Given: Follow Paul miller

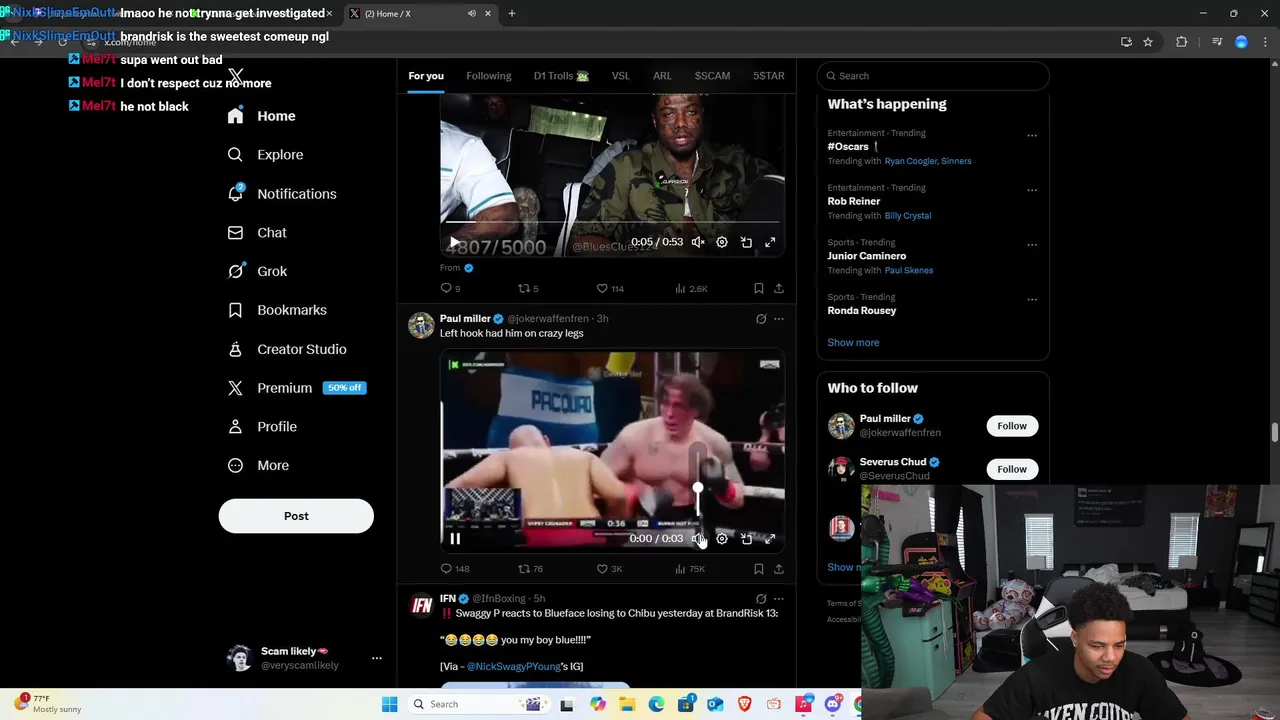Looking at the screenshot, I should coord(1012,426).
